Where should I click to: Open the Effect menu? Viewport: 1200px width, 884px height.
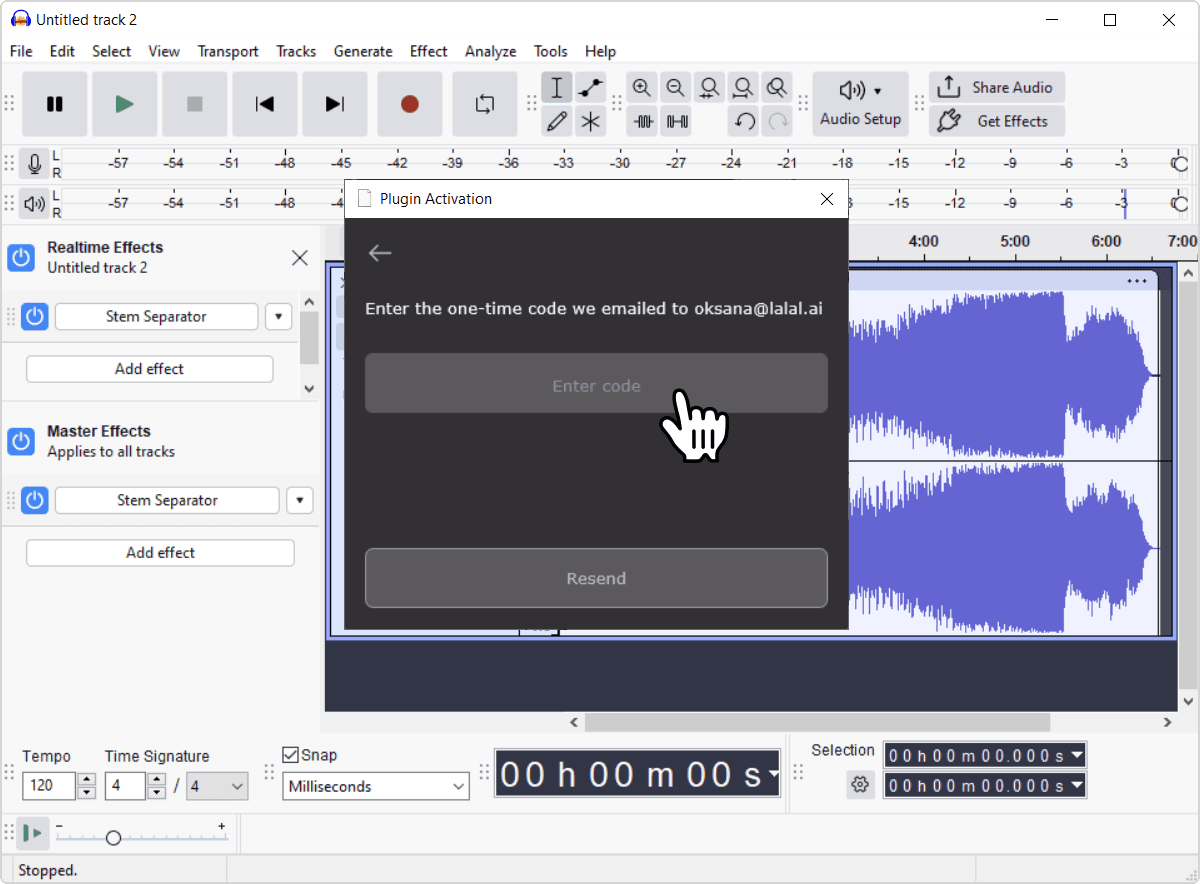428,51
